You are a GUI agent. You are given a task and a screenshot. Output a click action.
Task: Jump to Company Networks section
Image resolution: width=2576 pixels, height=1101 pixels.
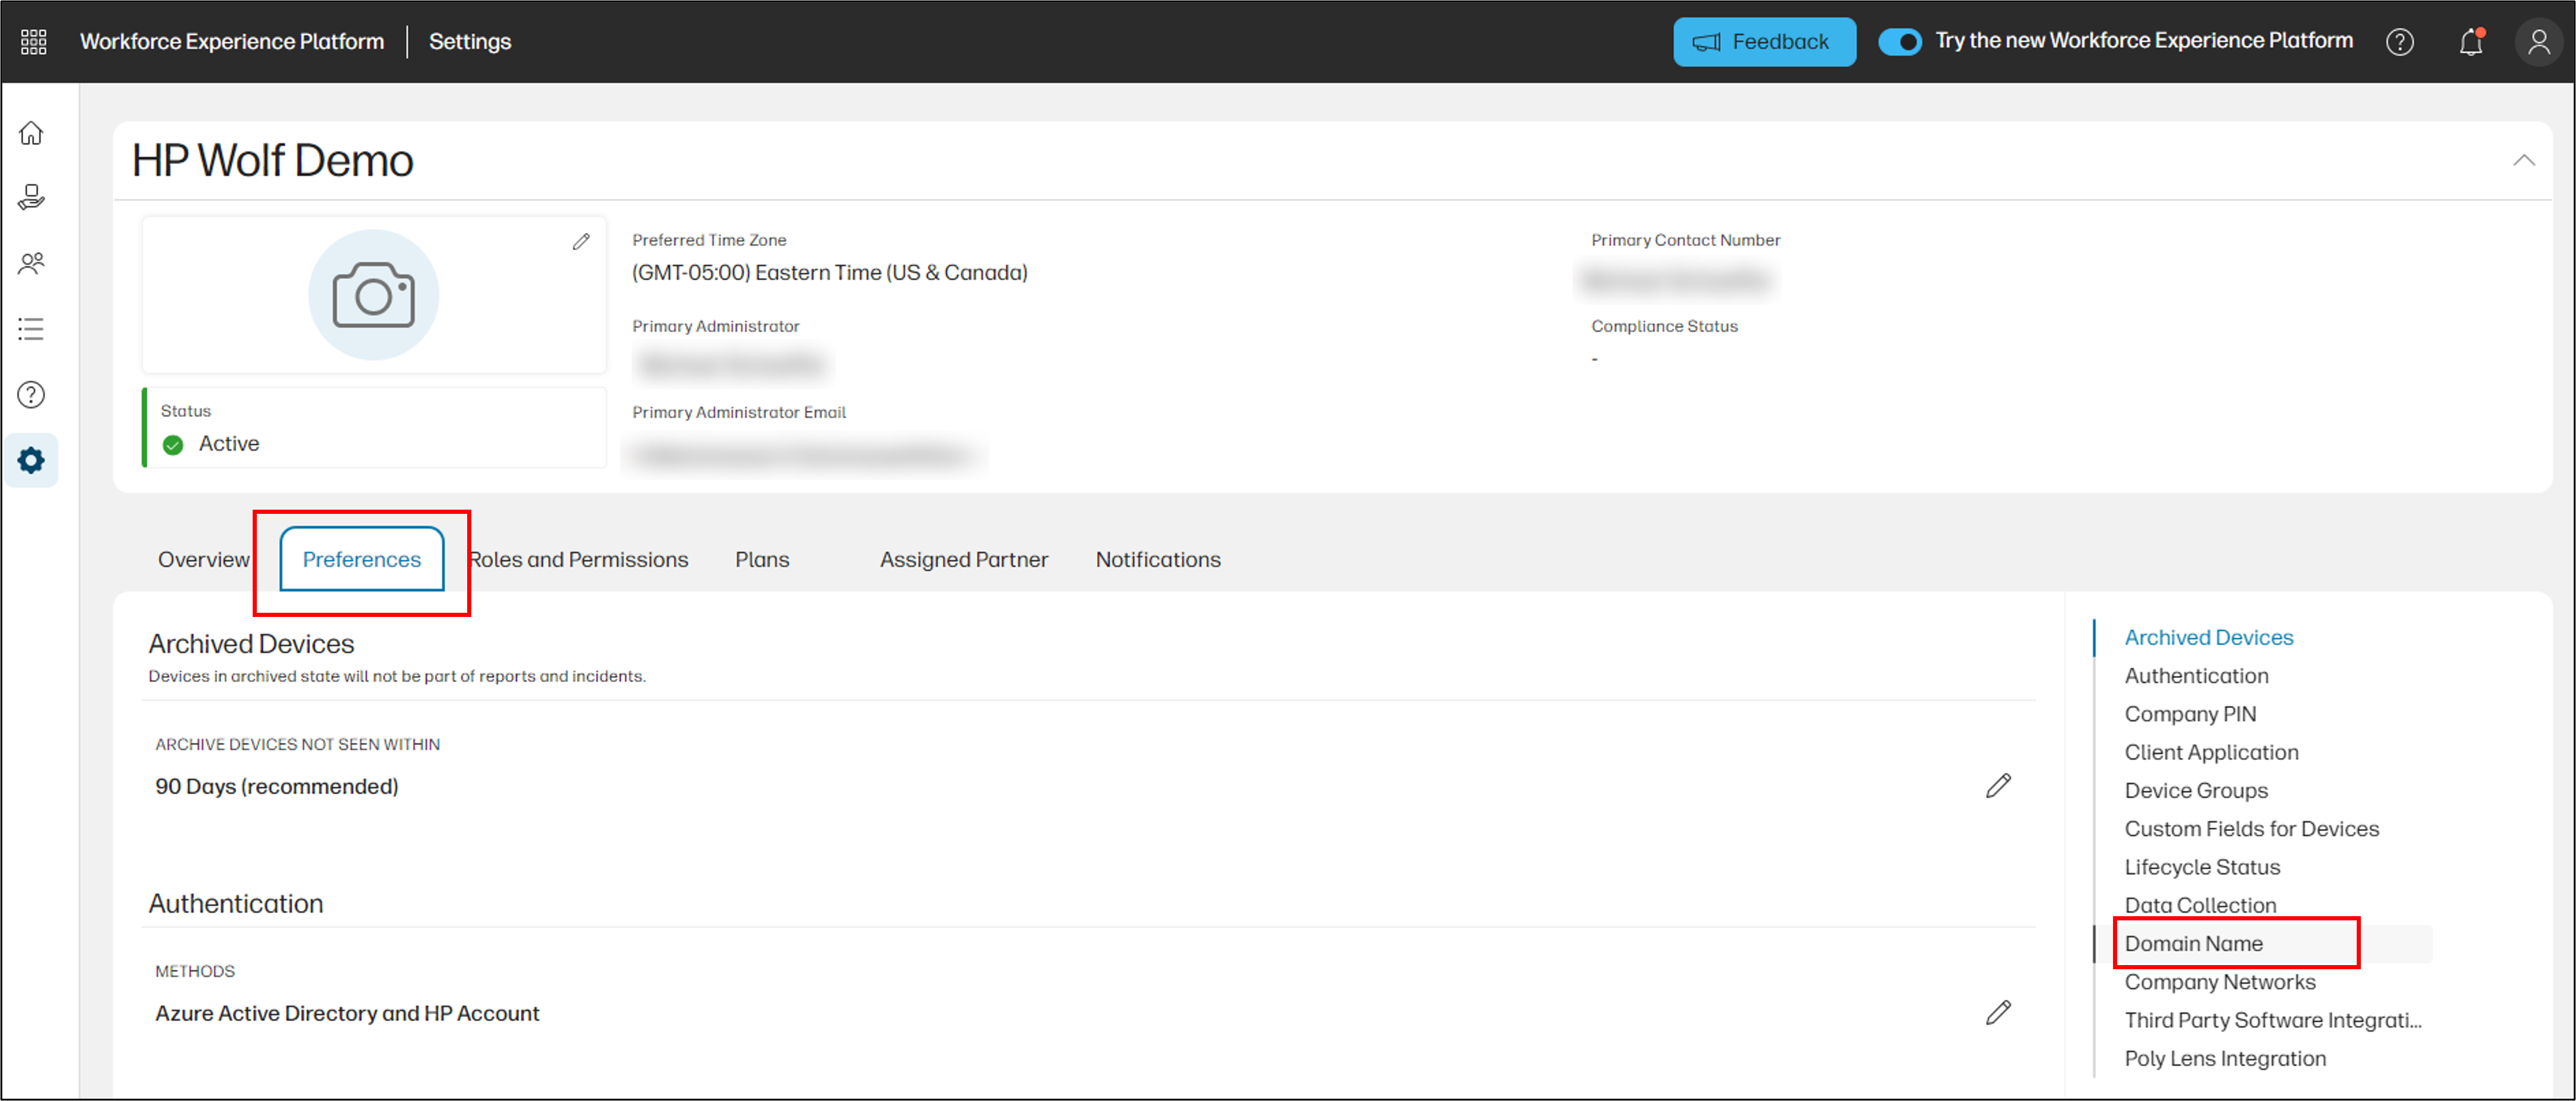pyautogui.click(x=2220, y=982)
